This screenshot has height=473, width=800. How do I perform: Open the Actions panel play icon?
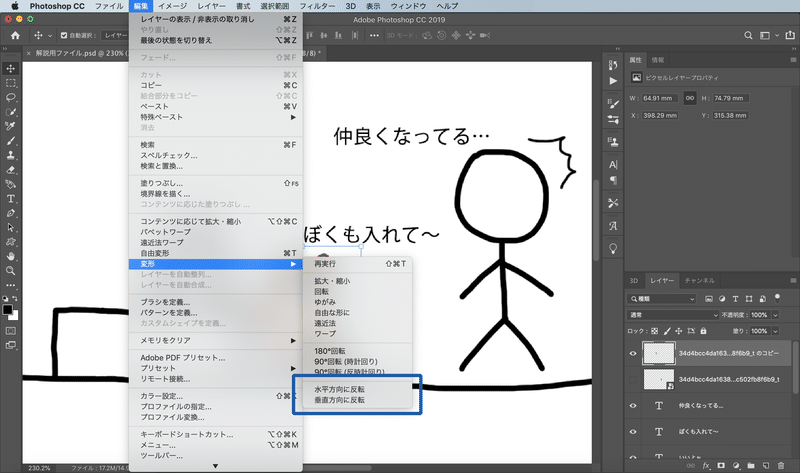coord(613,81)
